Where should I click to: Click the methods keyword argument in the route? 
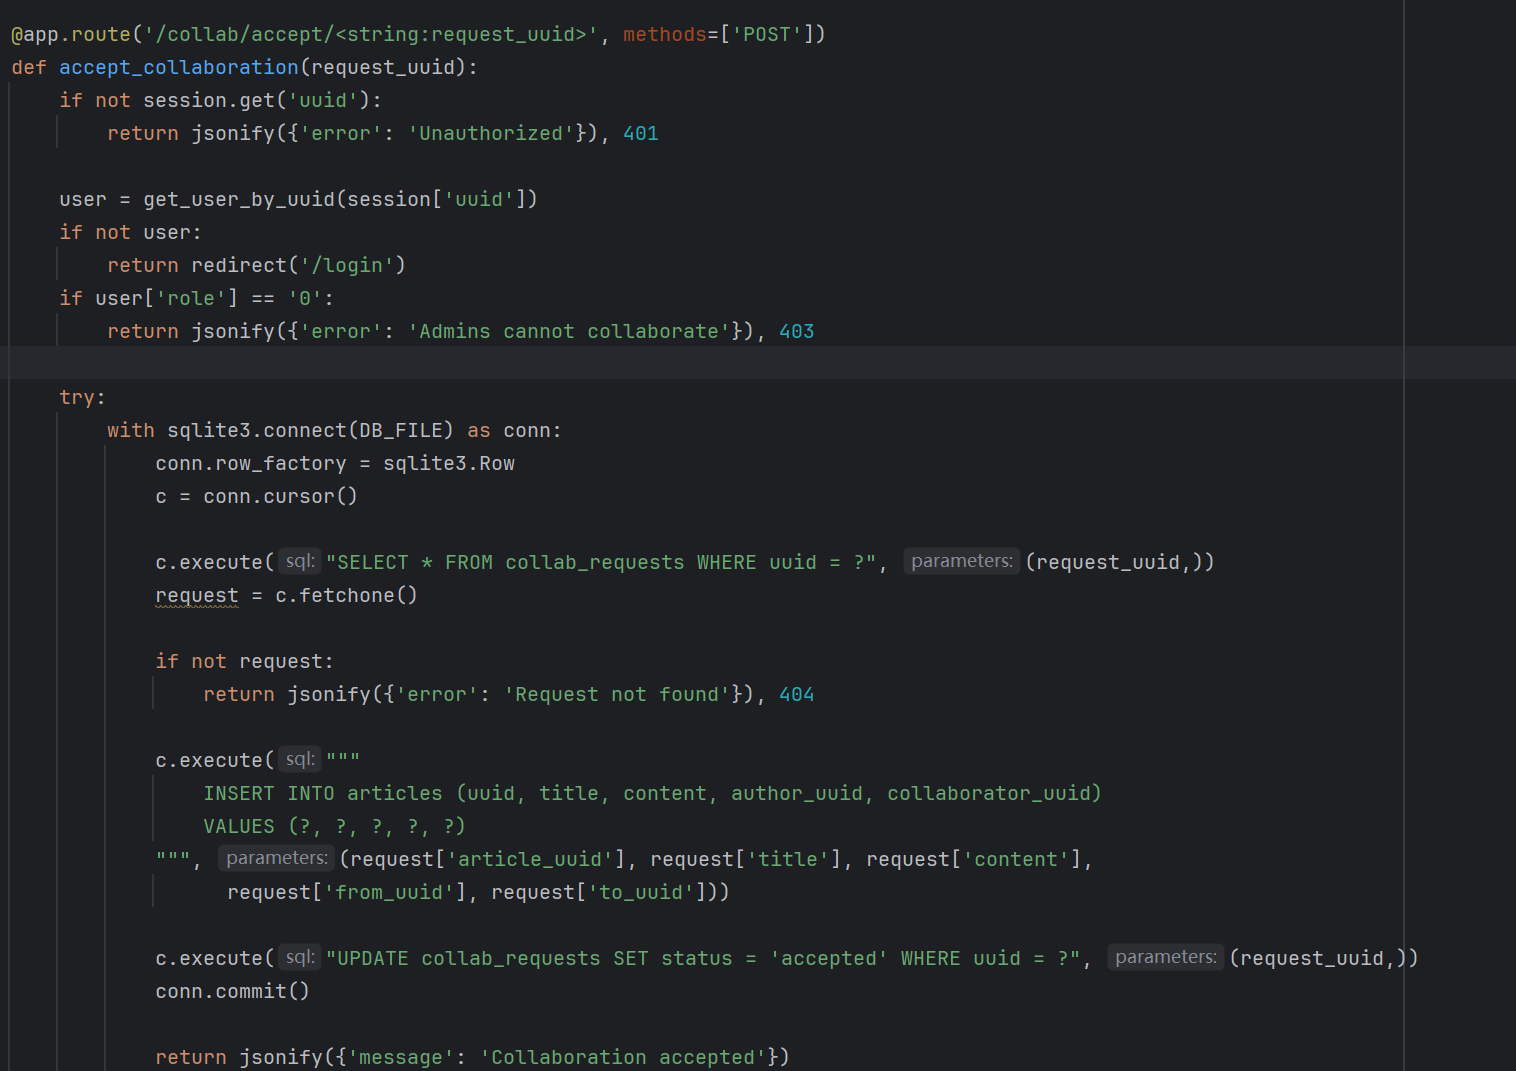coord(664,34)
